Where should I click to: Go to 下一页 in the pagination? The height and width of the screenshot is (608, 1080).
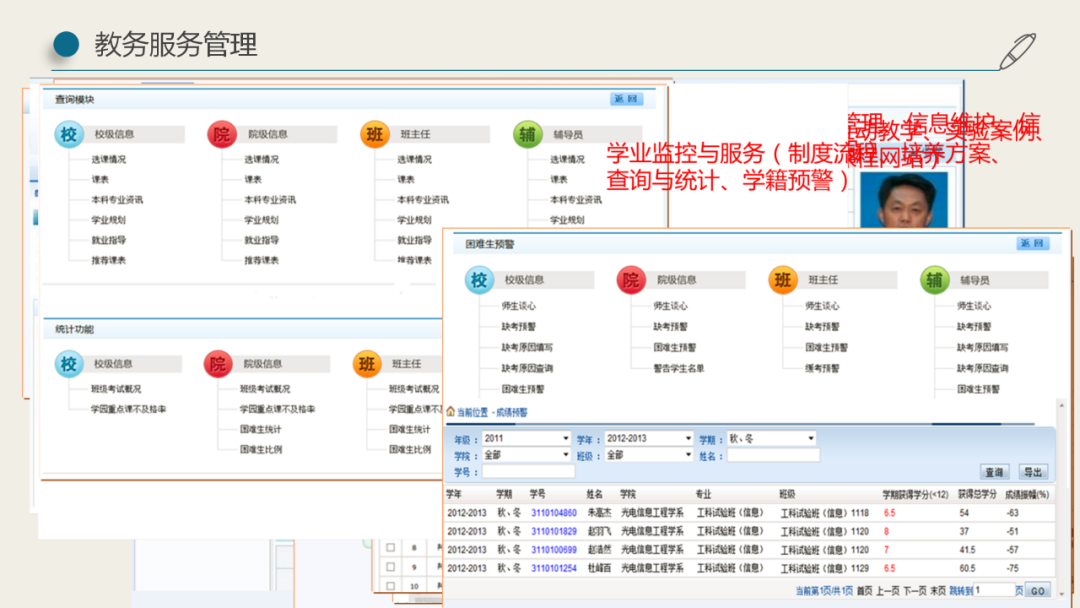tap(915, 591)
